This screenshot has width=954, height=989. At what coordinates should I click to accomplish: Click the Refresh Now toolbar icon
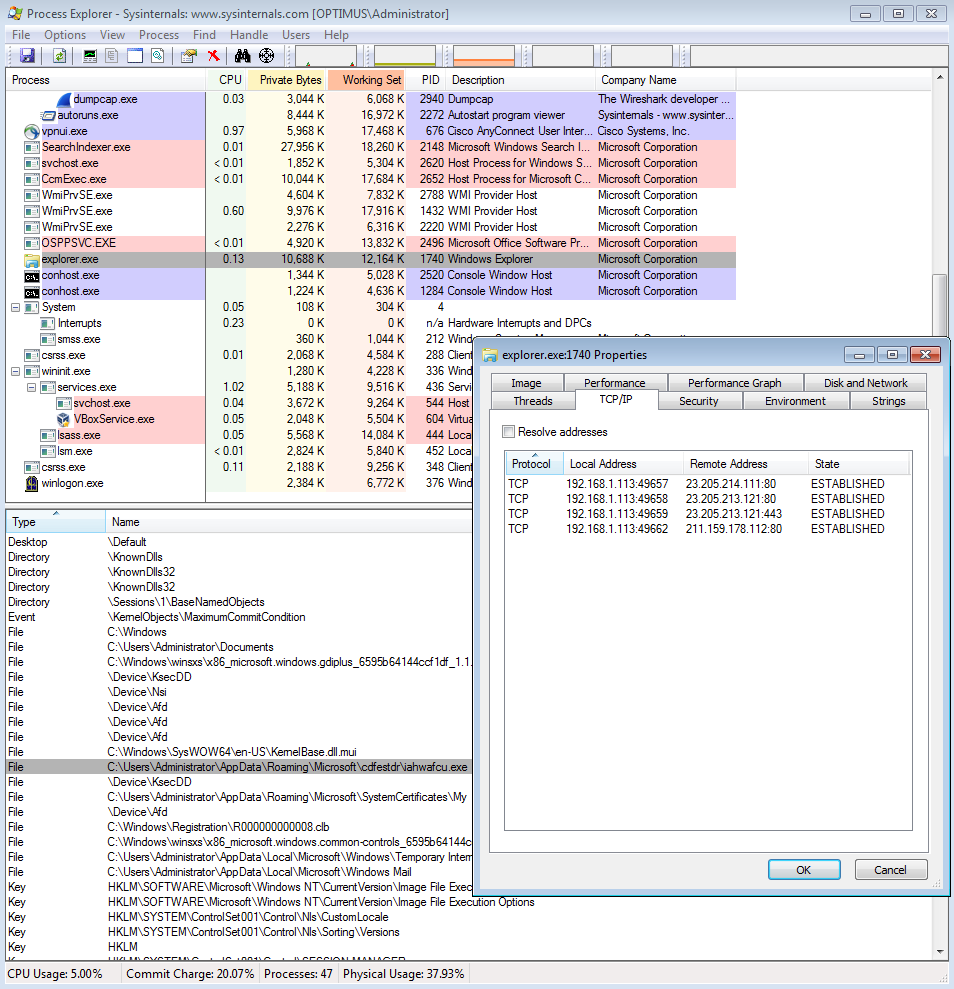(x=59, y=56)
